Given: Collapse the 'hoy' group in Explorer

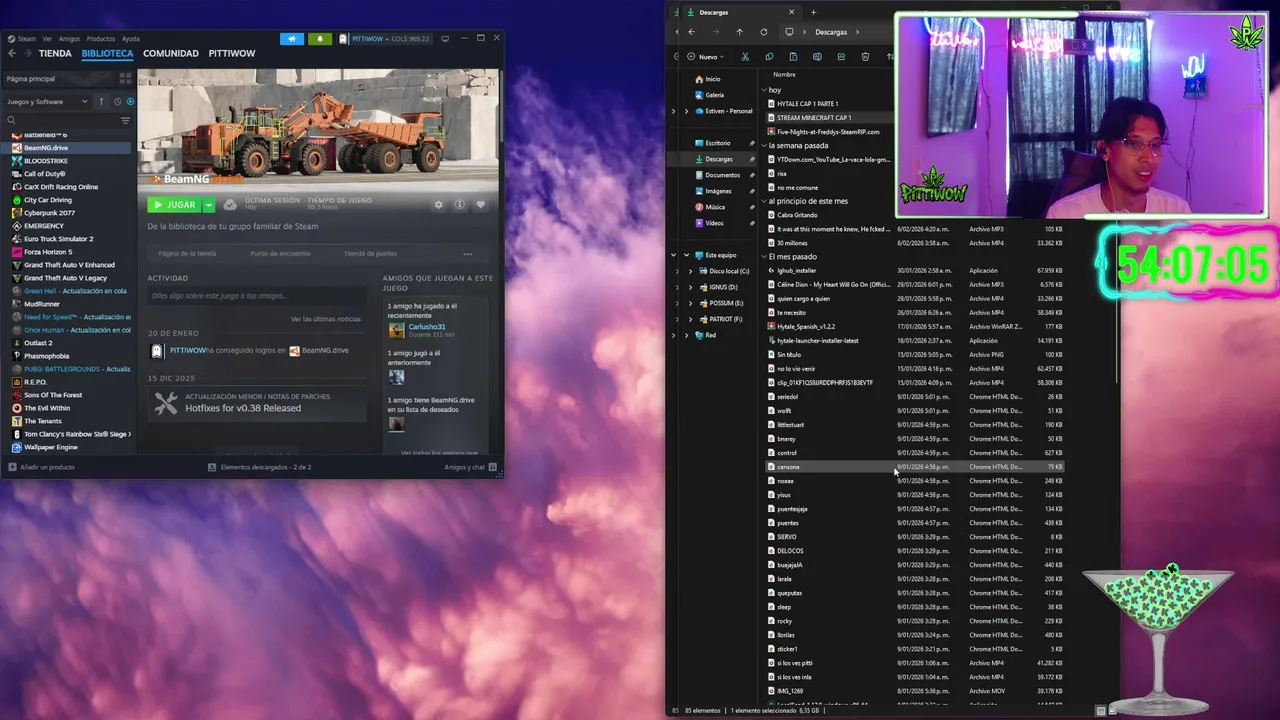Looking at the screenshot, I should point(763,90).
